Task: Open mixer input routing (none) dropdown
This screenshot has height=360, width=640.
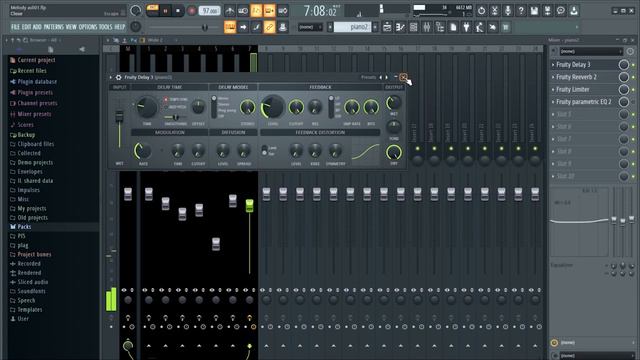Action: point(591,51)
